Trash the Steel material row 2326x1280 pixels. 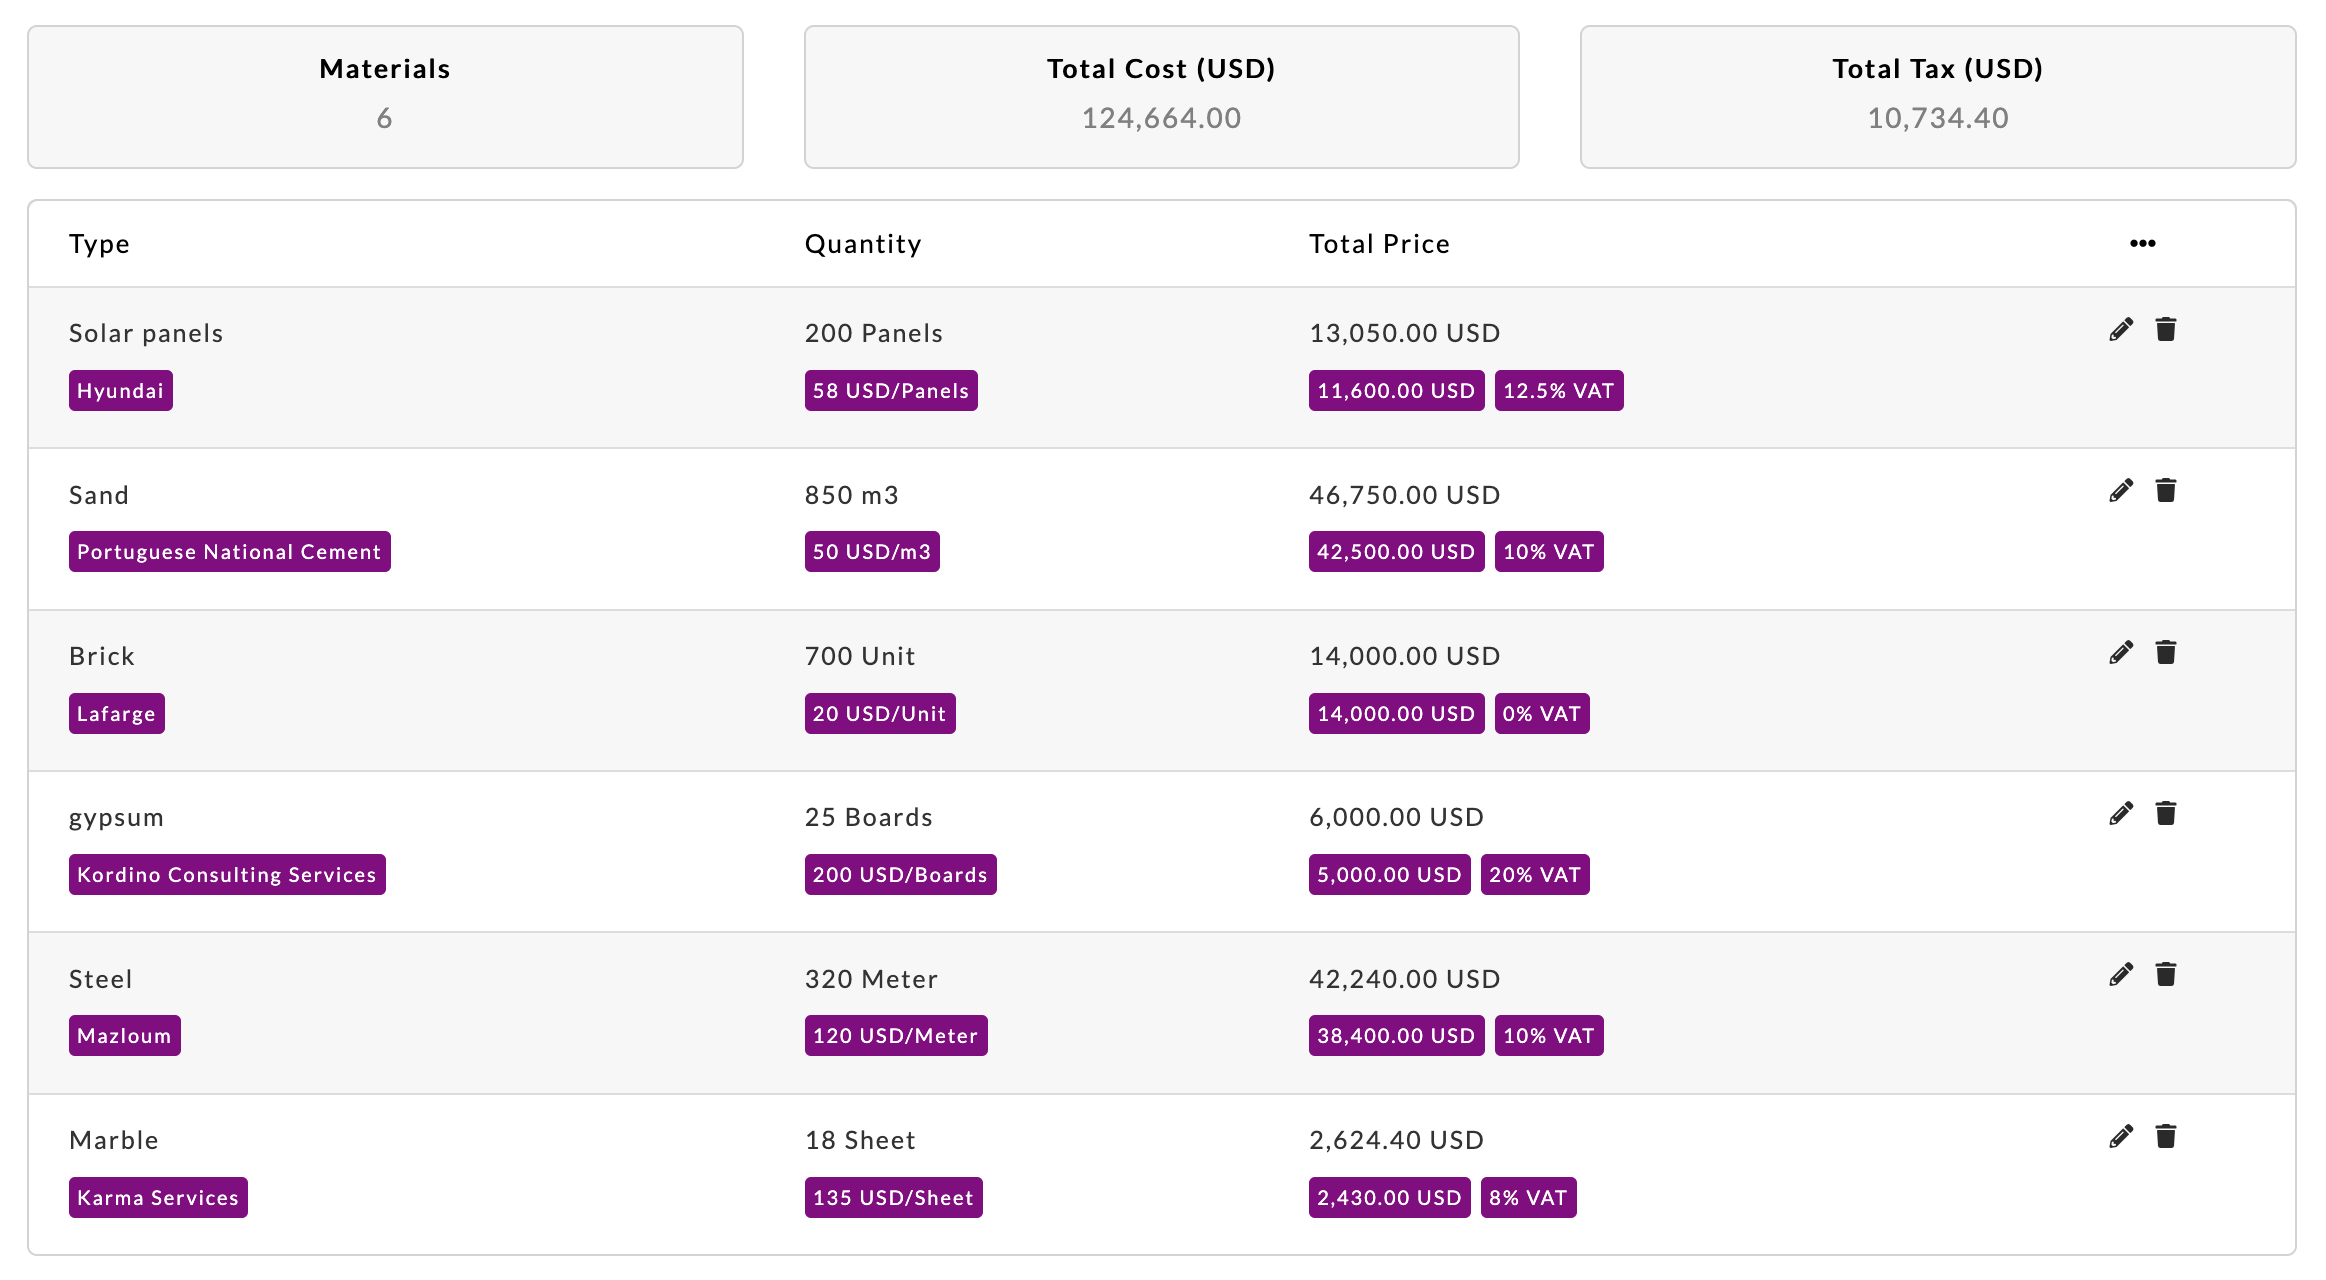2165,975
